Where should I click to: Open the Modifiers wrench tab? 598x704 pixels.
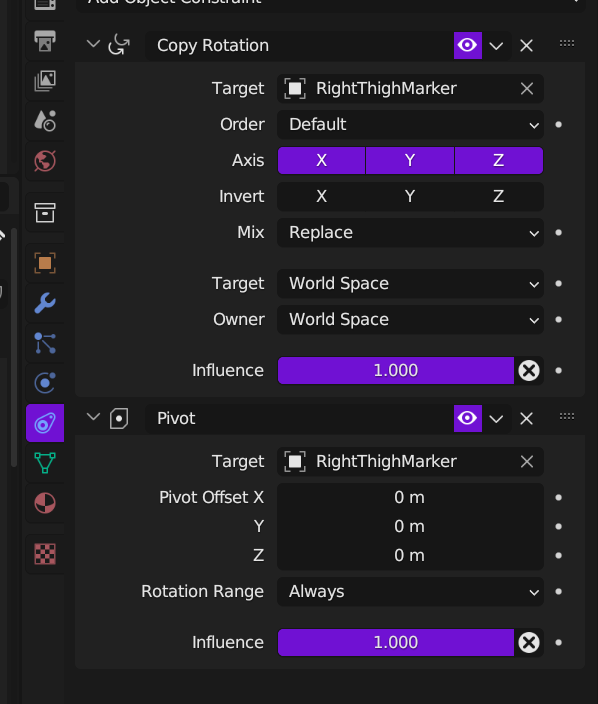(45, 303)
